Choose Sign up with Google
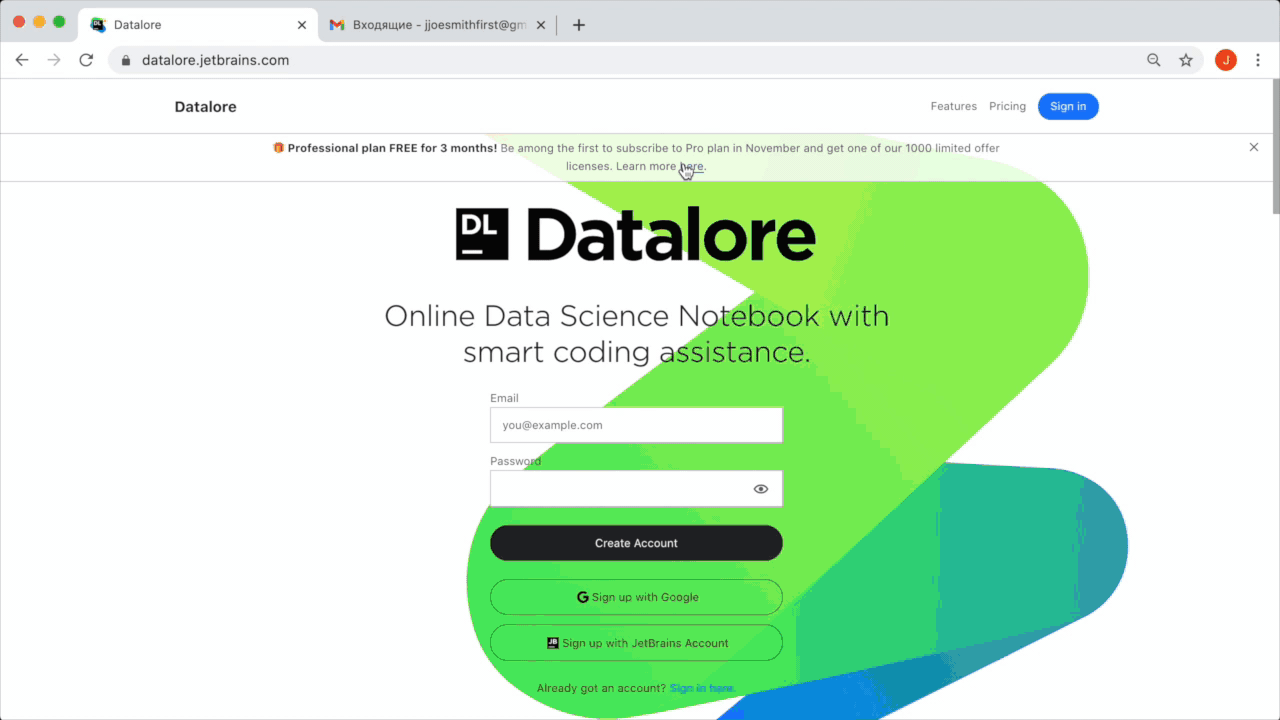Screen dimensions: 1280x720 (636, 597)
